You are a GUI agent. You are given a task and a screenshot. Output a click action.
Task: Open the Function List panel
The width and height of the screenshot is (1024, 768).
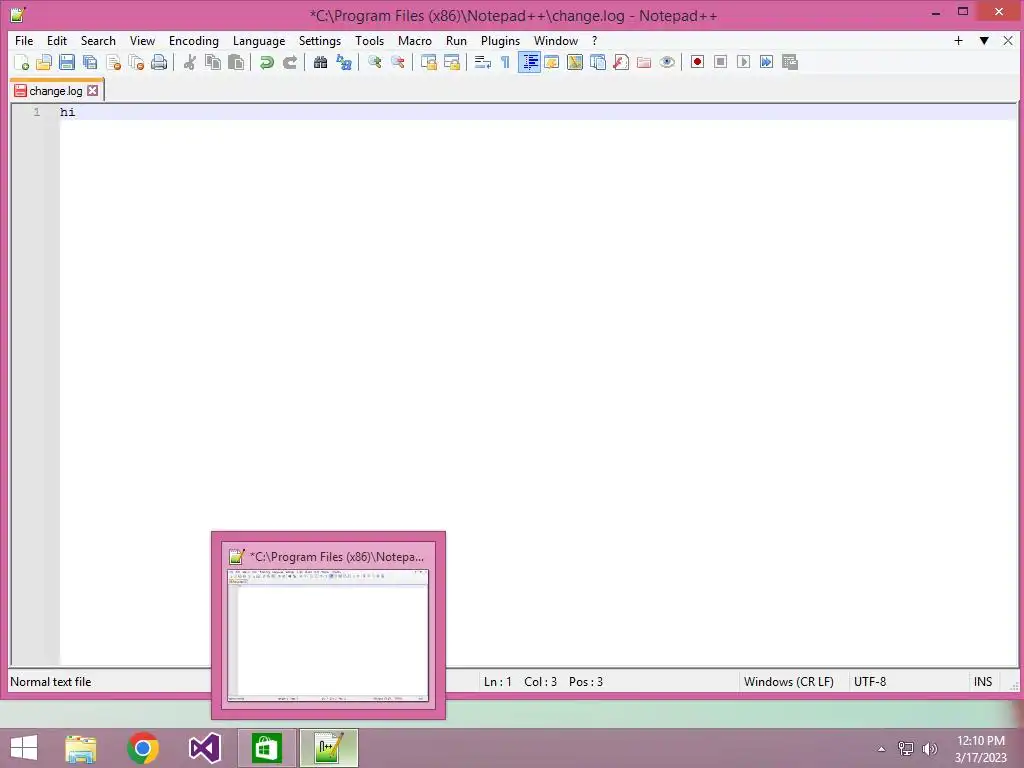tap(621, 62)
